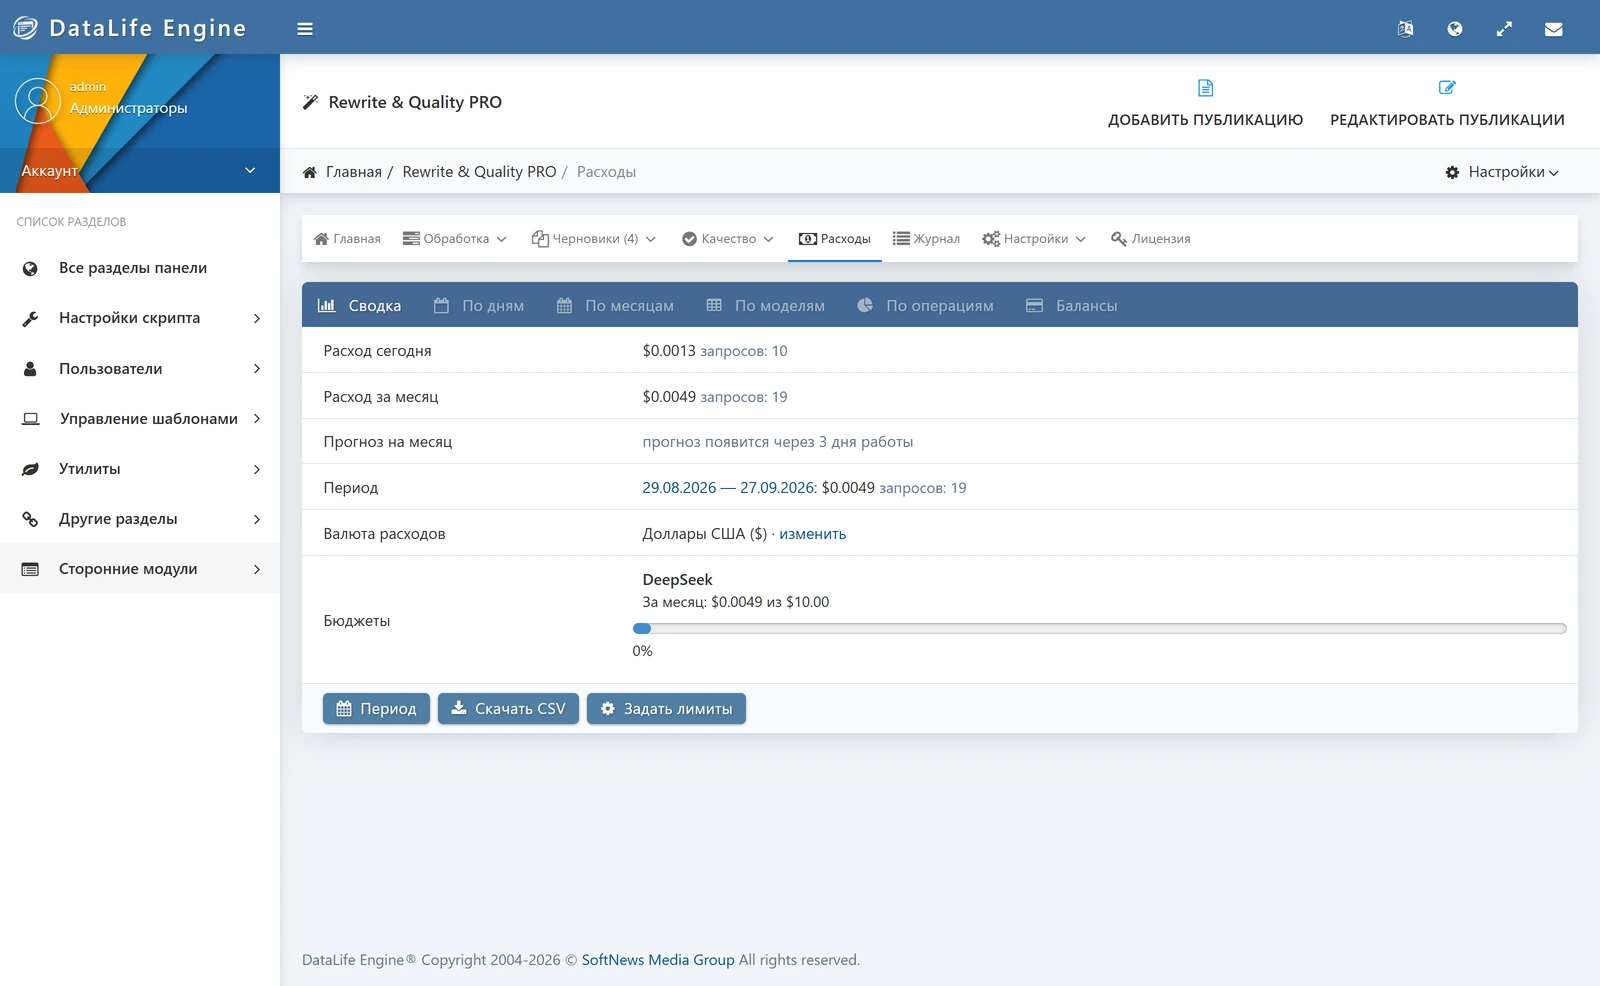
Task: Expand the Аккаунт dropdown chevron
Action: [x=250, y=170]
